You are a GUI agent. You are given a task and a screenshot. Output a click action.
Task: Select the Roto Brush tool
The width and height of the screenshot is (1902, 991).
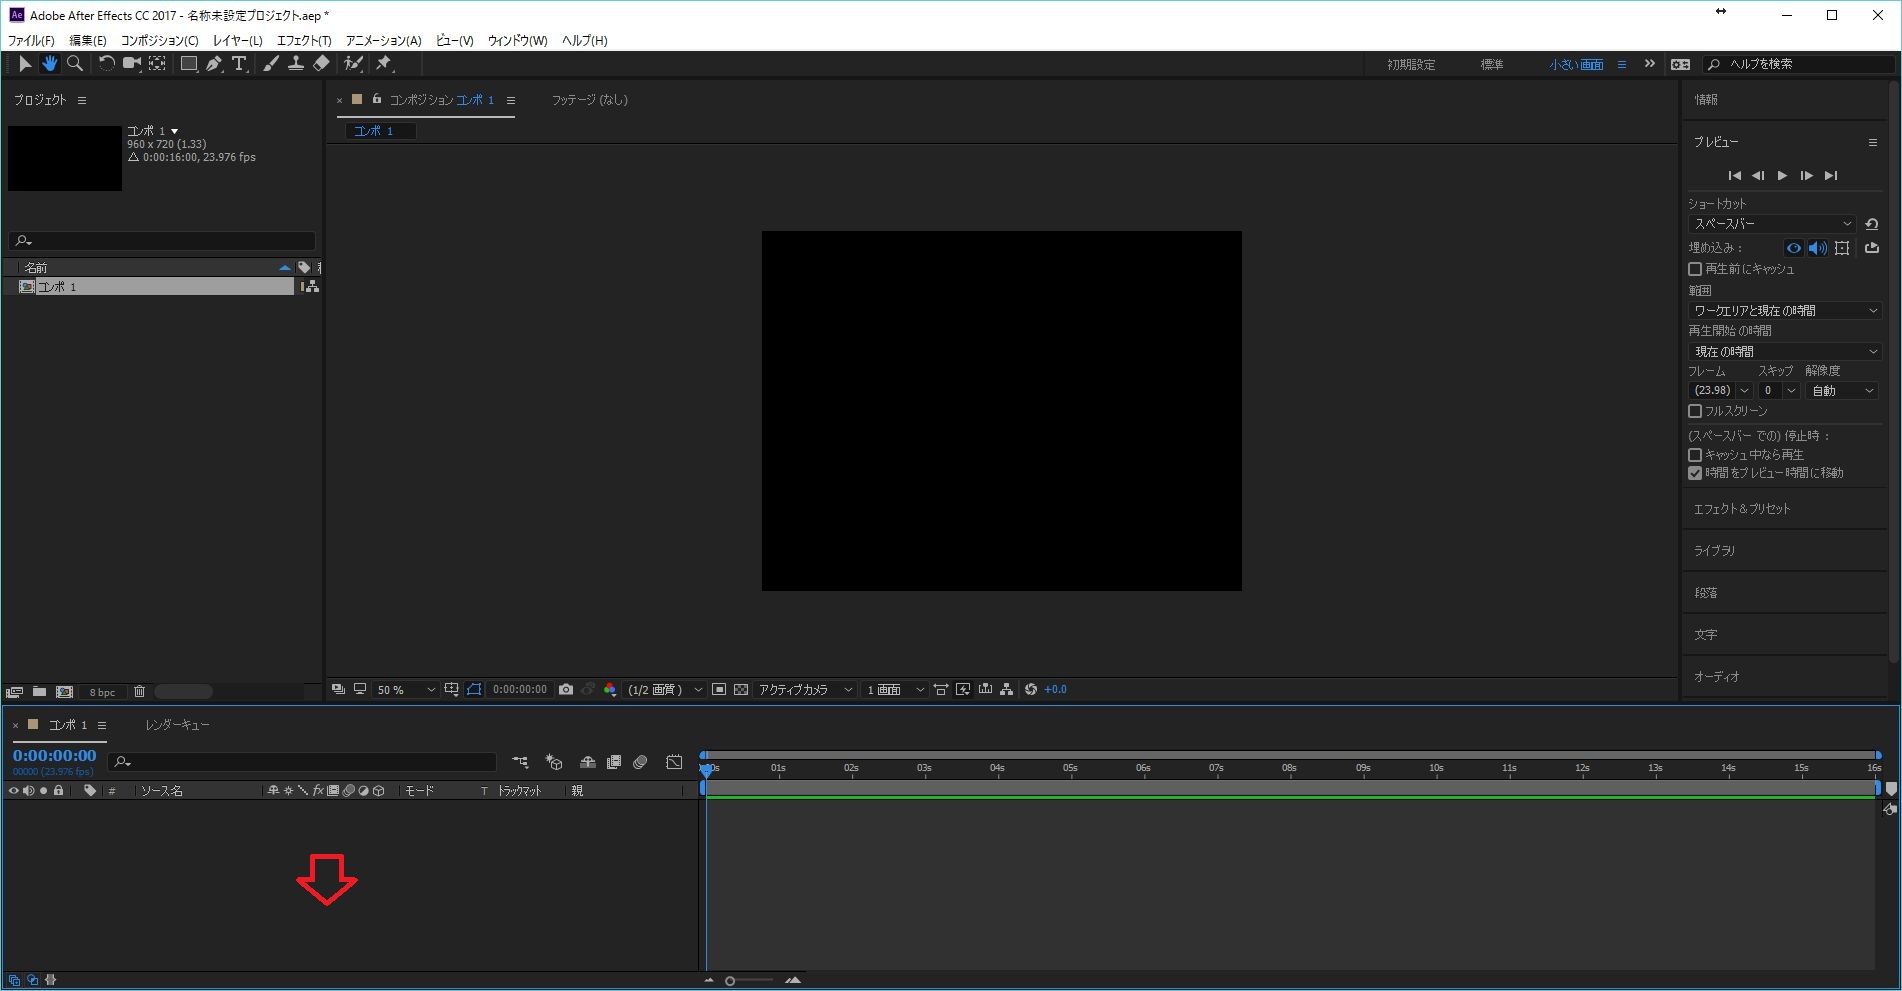pyautogui.click(x=353, y=64)
